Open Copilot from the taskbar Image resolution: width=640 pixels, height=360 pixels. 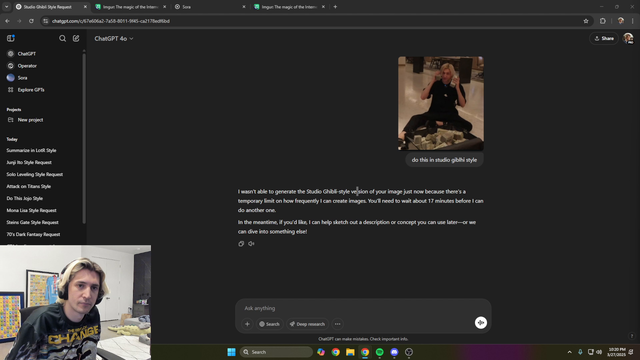click(321, 352)
